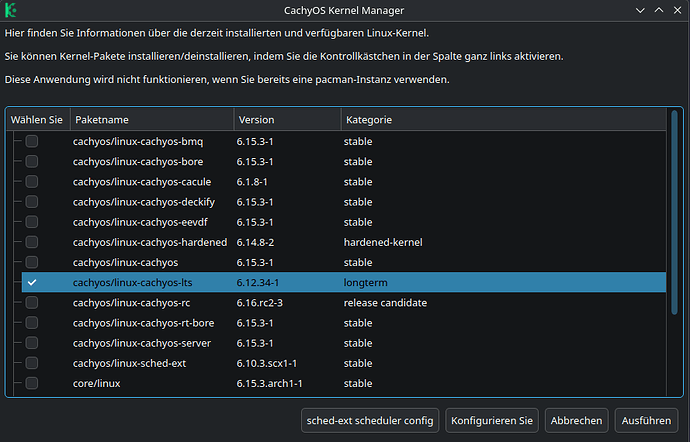Screen dimensions: 690x442
Task: Check the cachyos/linux-cachyos stable kernel box
Action: 32,262
